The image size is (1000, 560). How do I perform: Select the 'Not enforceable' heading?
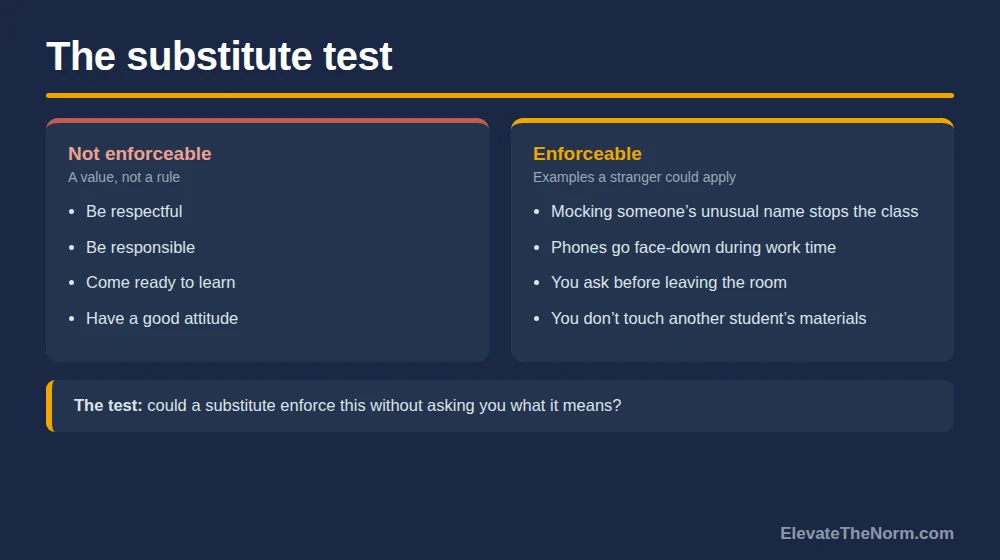pyautogui.click(x=140, y=154)
